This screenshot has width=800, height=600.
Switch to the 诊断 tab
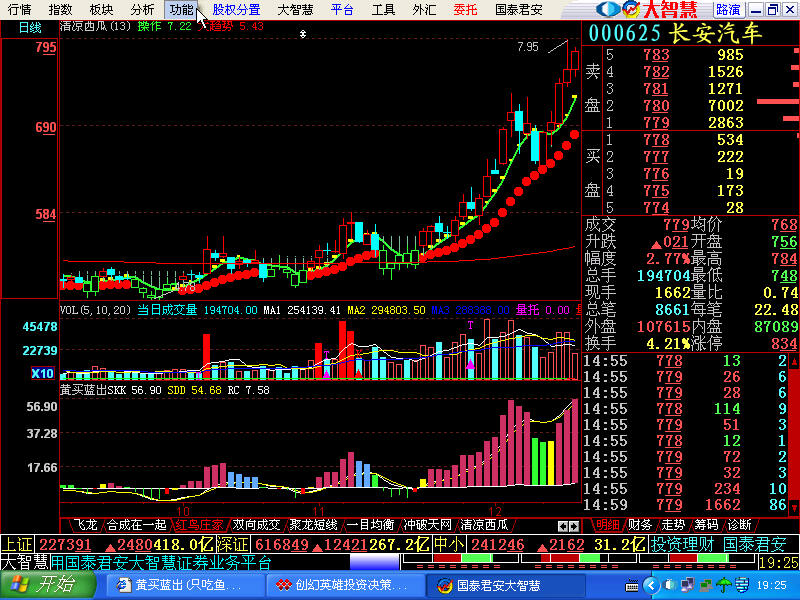739,525
